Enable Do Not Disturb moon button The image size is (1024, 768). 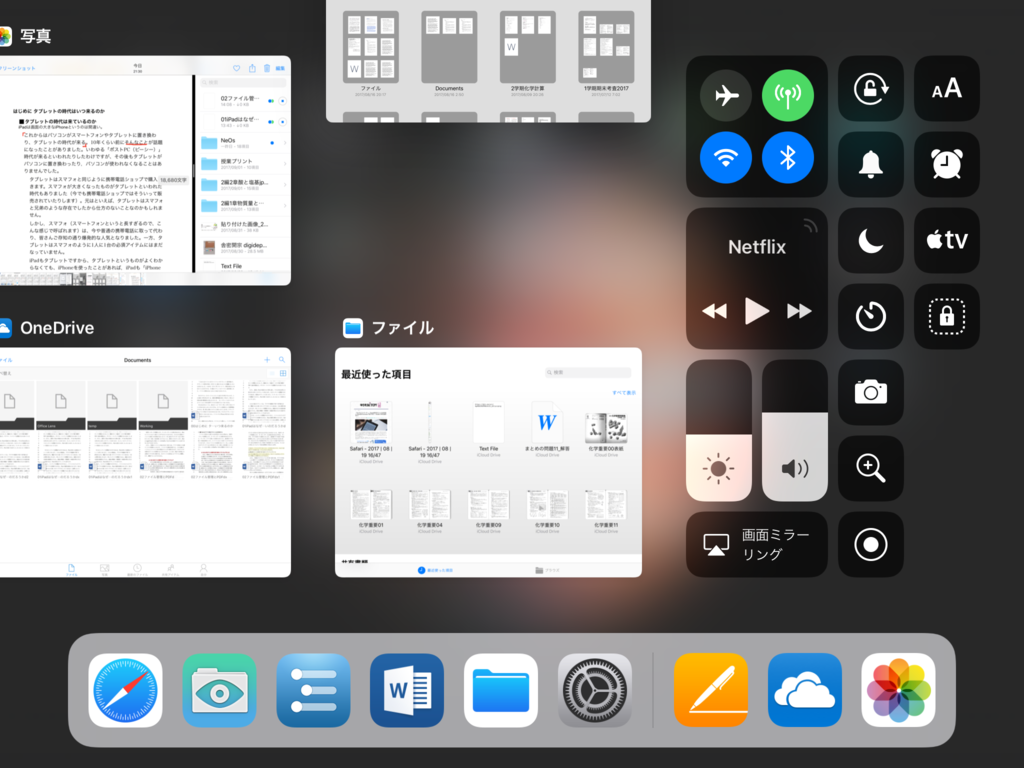[x=871, y=240]
